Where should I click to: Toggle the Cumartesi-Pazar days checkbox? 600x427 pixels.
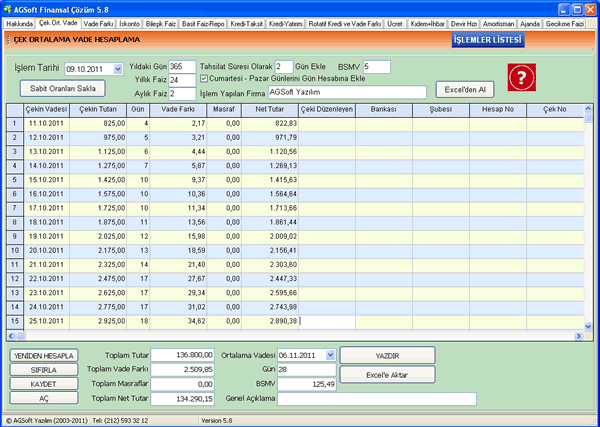point(205,79)
